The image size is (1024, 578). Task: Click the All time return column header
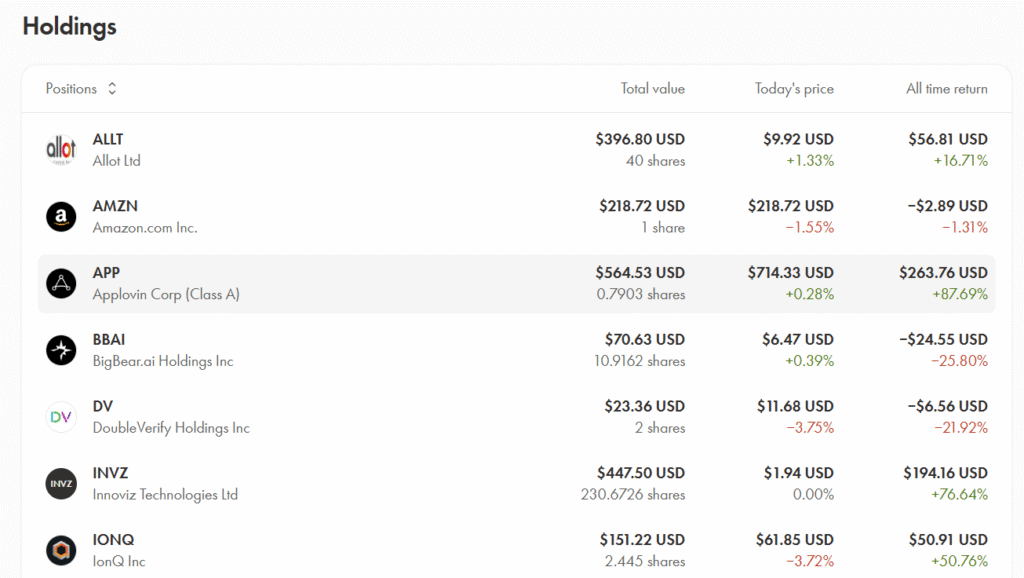click(946, 89)
